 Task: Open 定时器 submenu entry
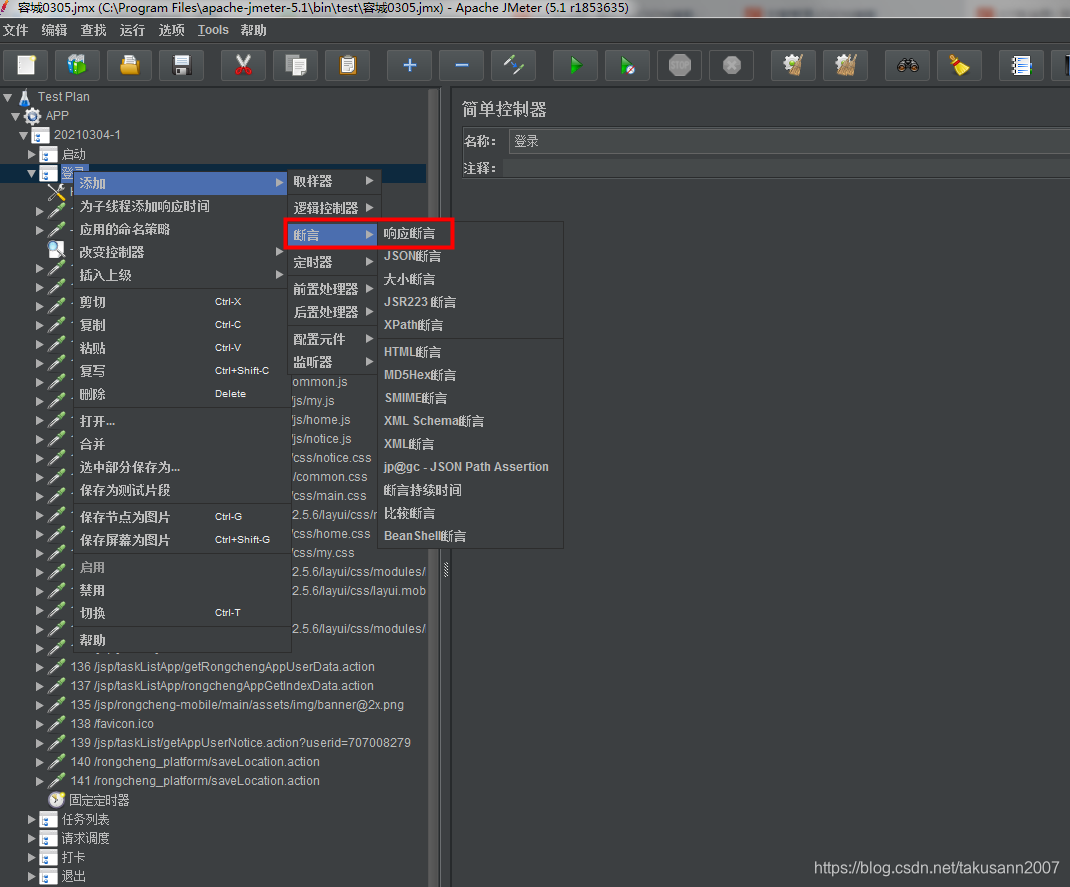click(333, 262)
